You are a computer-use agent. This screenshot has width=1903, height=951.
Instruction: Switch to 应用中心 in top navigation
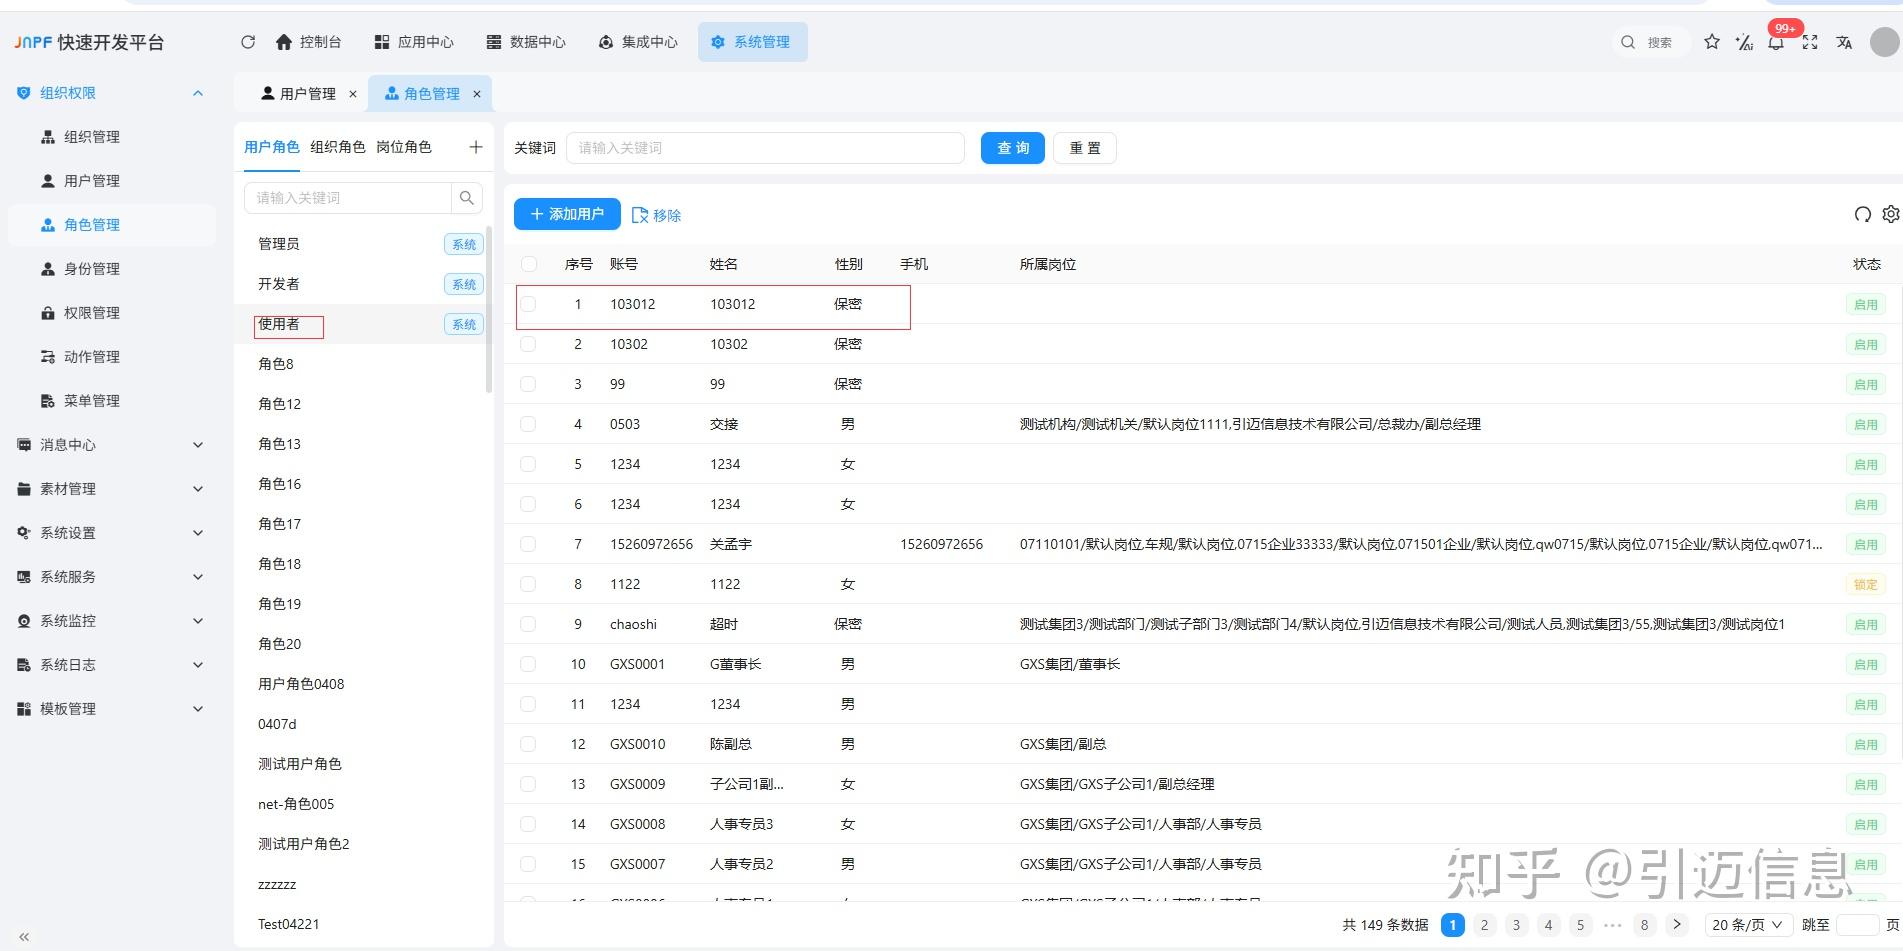tap(414, 42)
